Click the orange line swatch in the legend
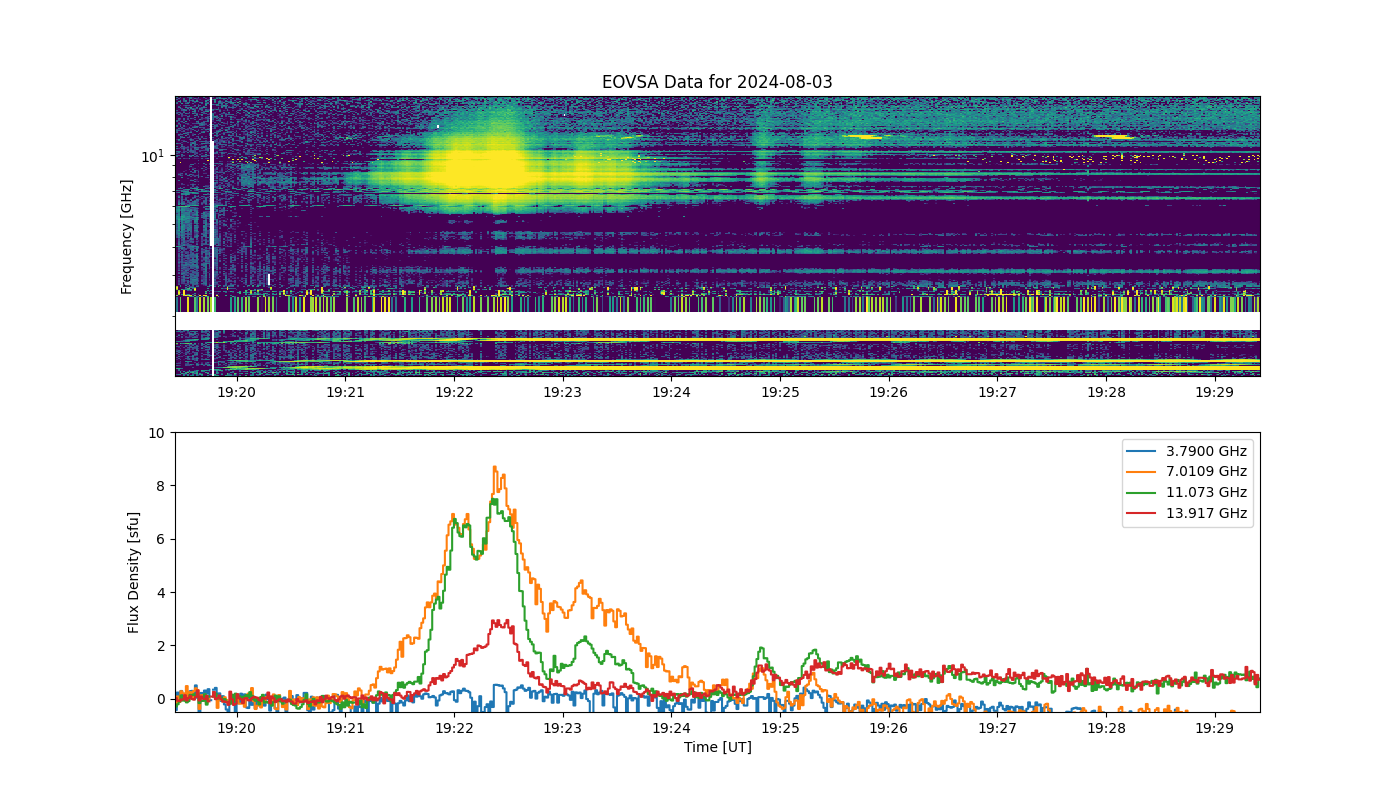1400x800 pixels. (x=1141, y=472)
